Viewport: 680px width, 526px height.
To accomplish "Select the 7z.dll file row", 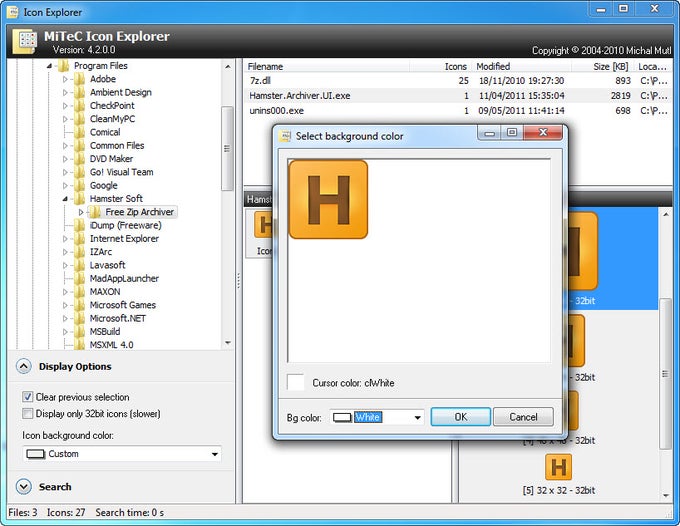I will (x=457, y=81).
